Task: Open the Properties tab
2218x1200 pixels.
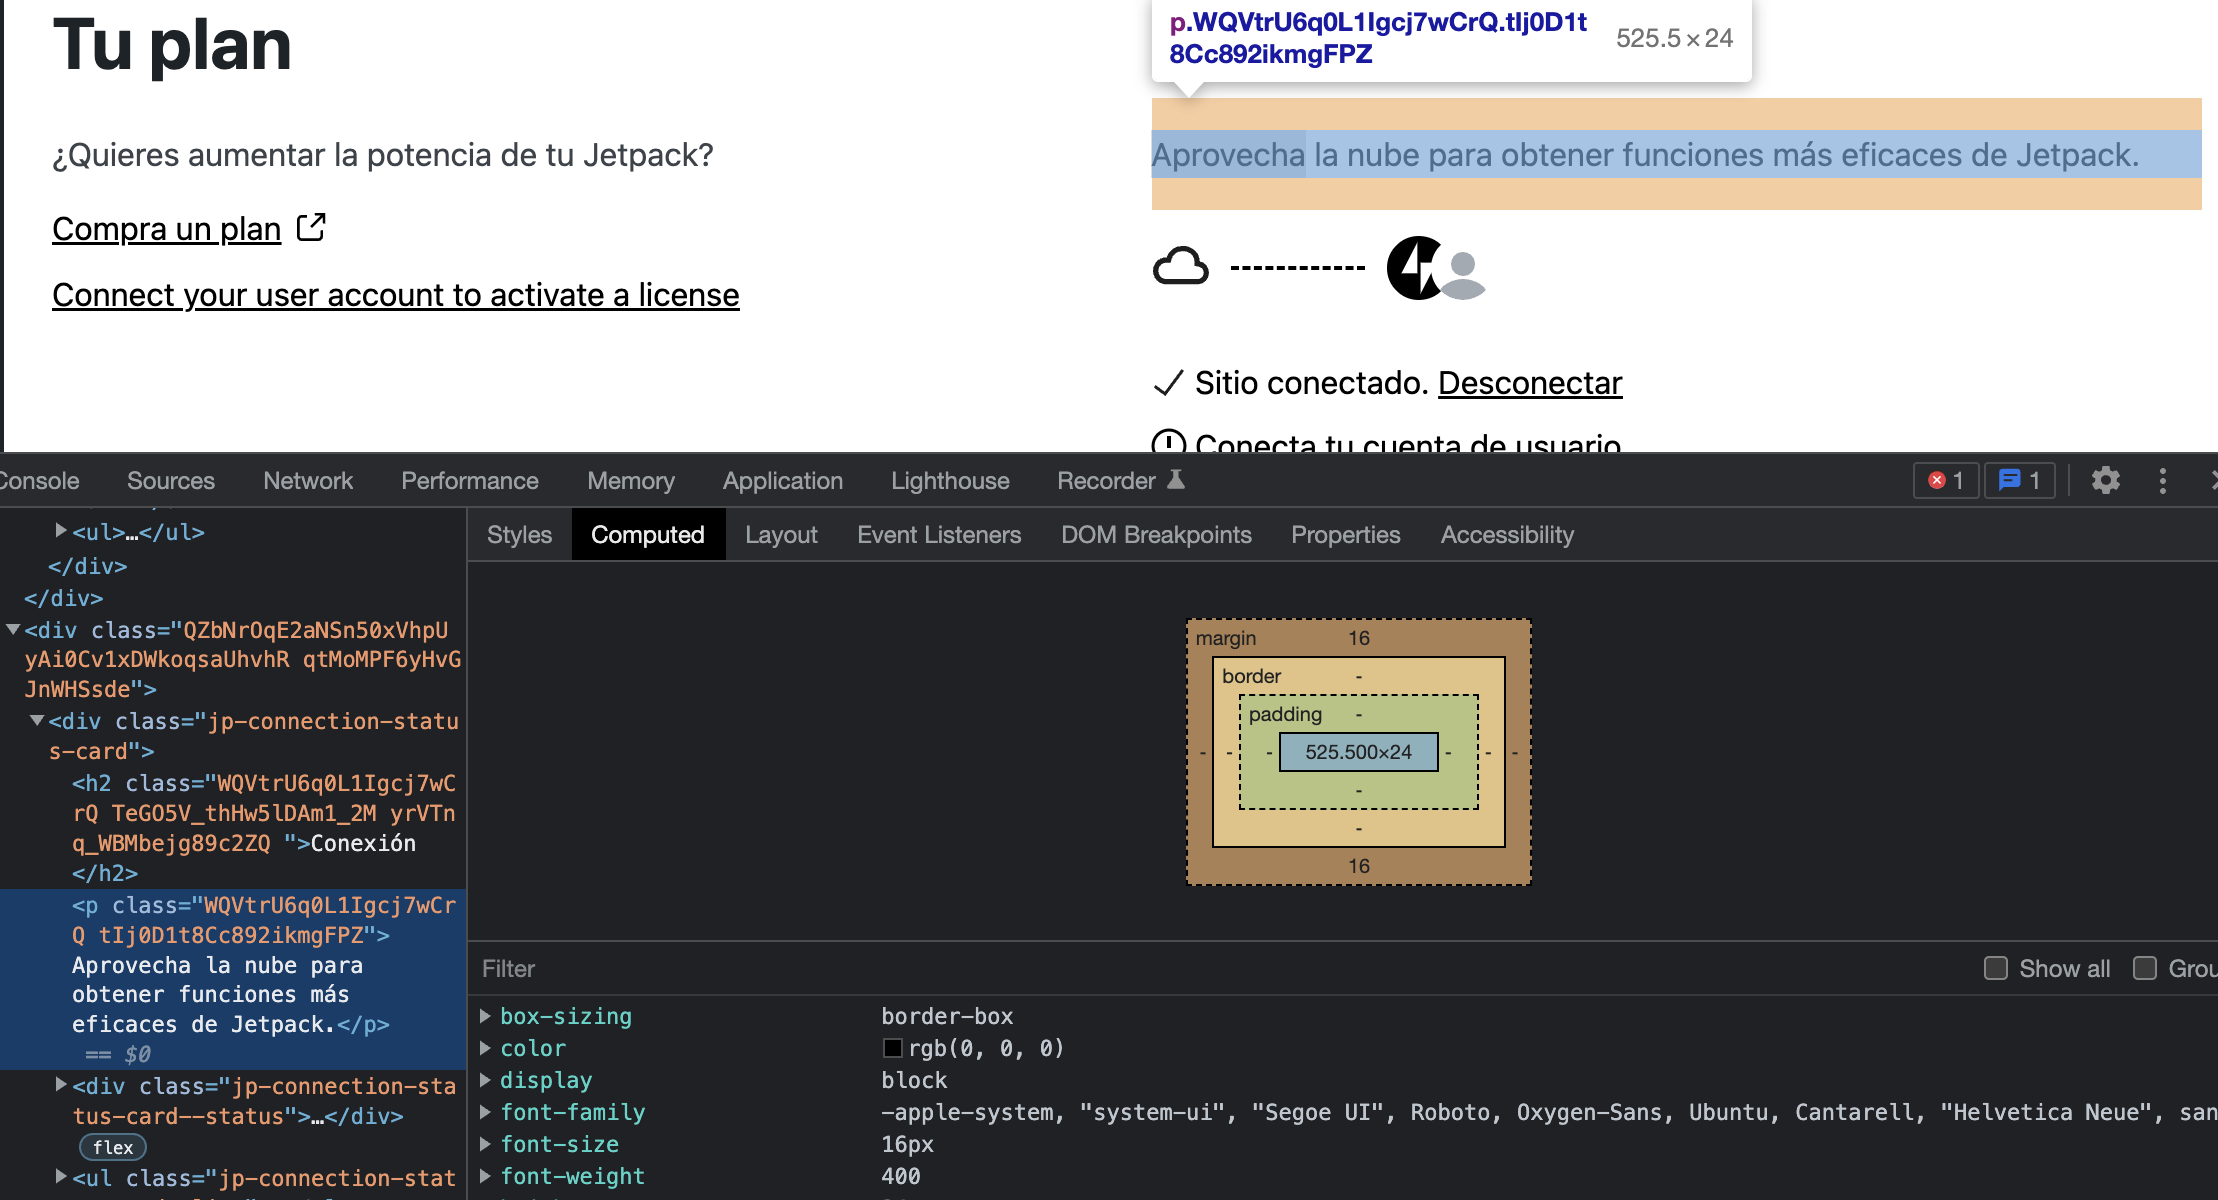Action: (x=1346, y=535)
